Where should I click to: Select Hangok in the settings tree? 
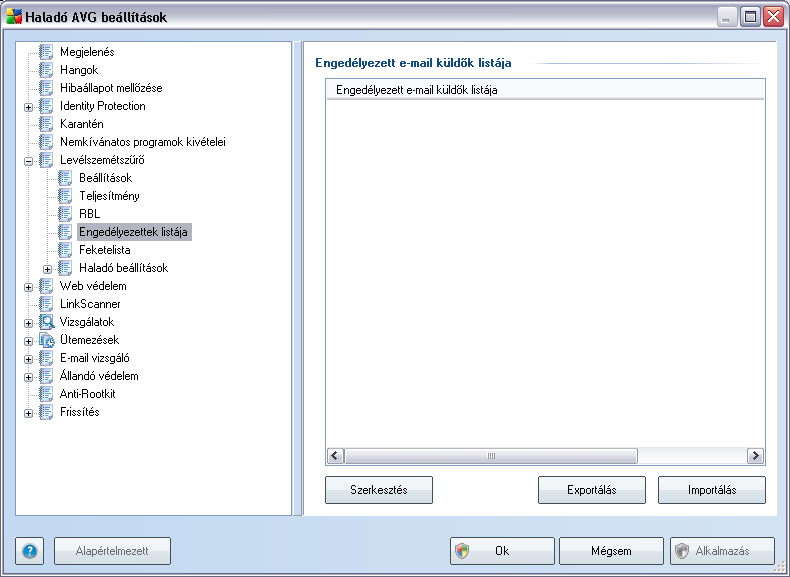[79, 70]
